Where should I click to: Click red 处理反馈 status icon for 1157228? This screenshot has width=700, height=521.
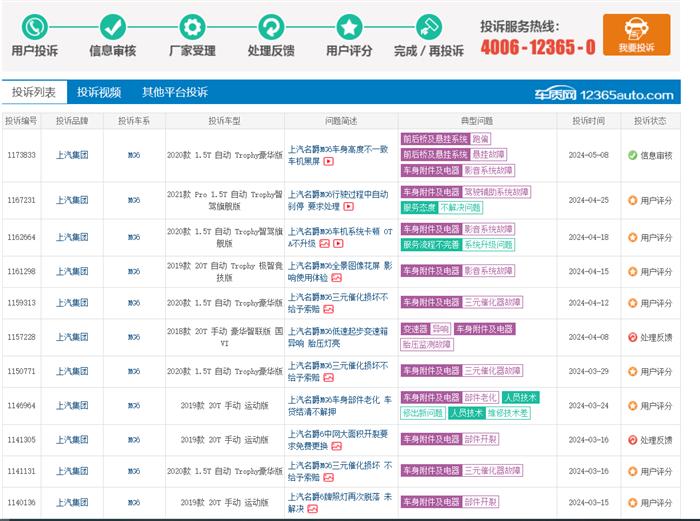(x=632, y=337)
